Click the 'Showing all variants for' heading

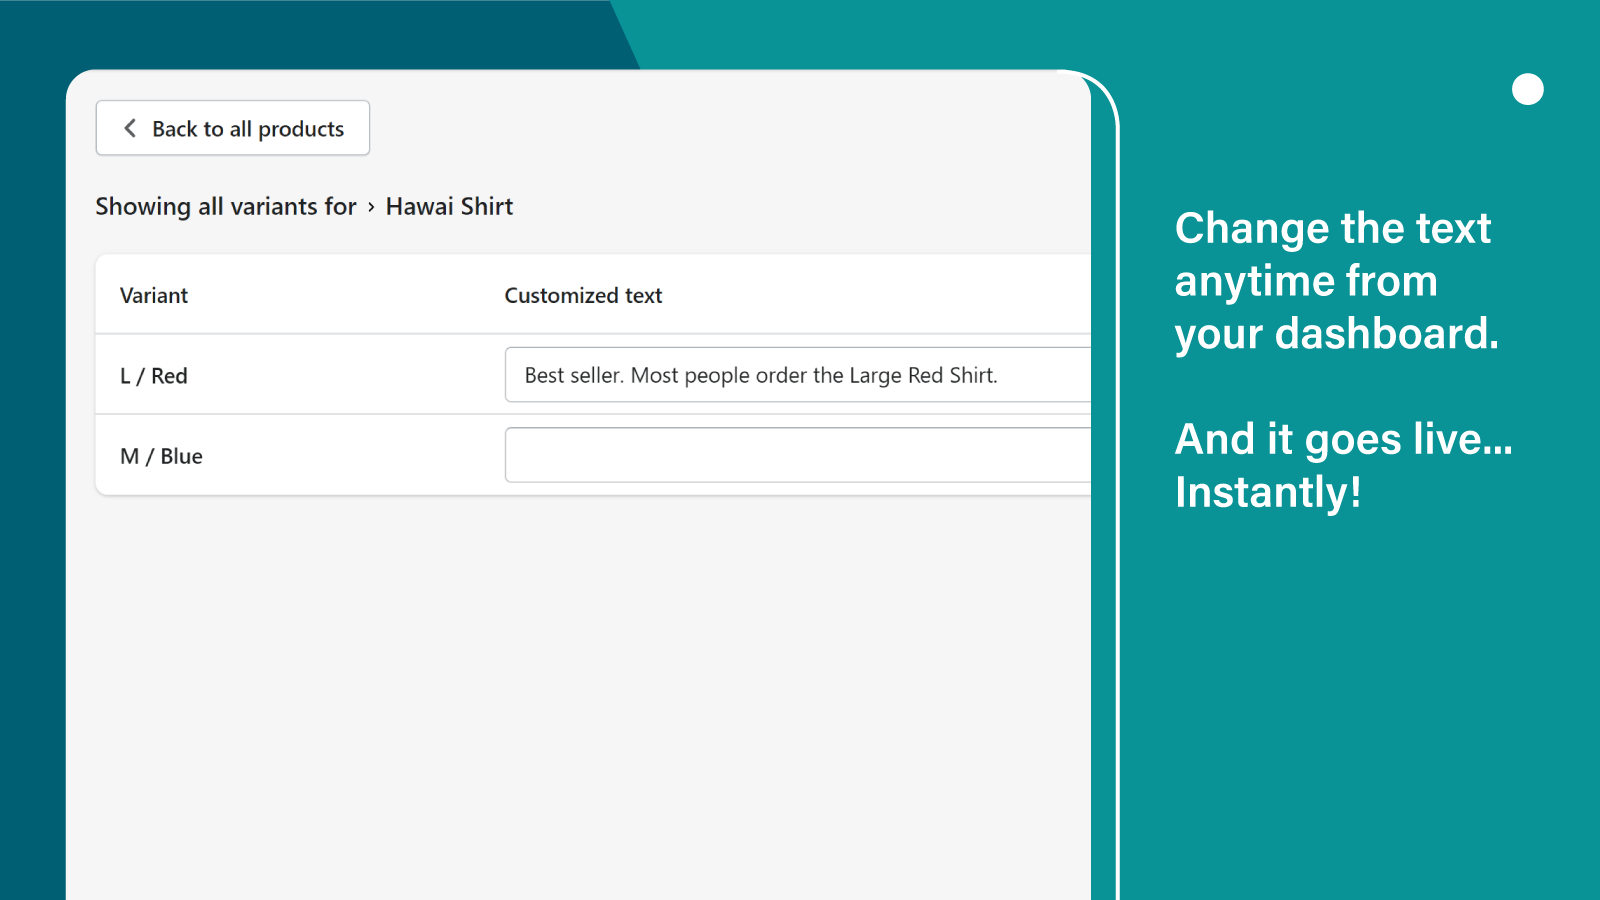(x=225, y=206)
